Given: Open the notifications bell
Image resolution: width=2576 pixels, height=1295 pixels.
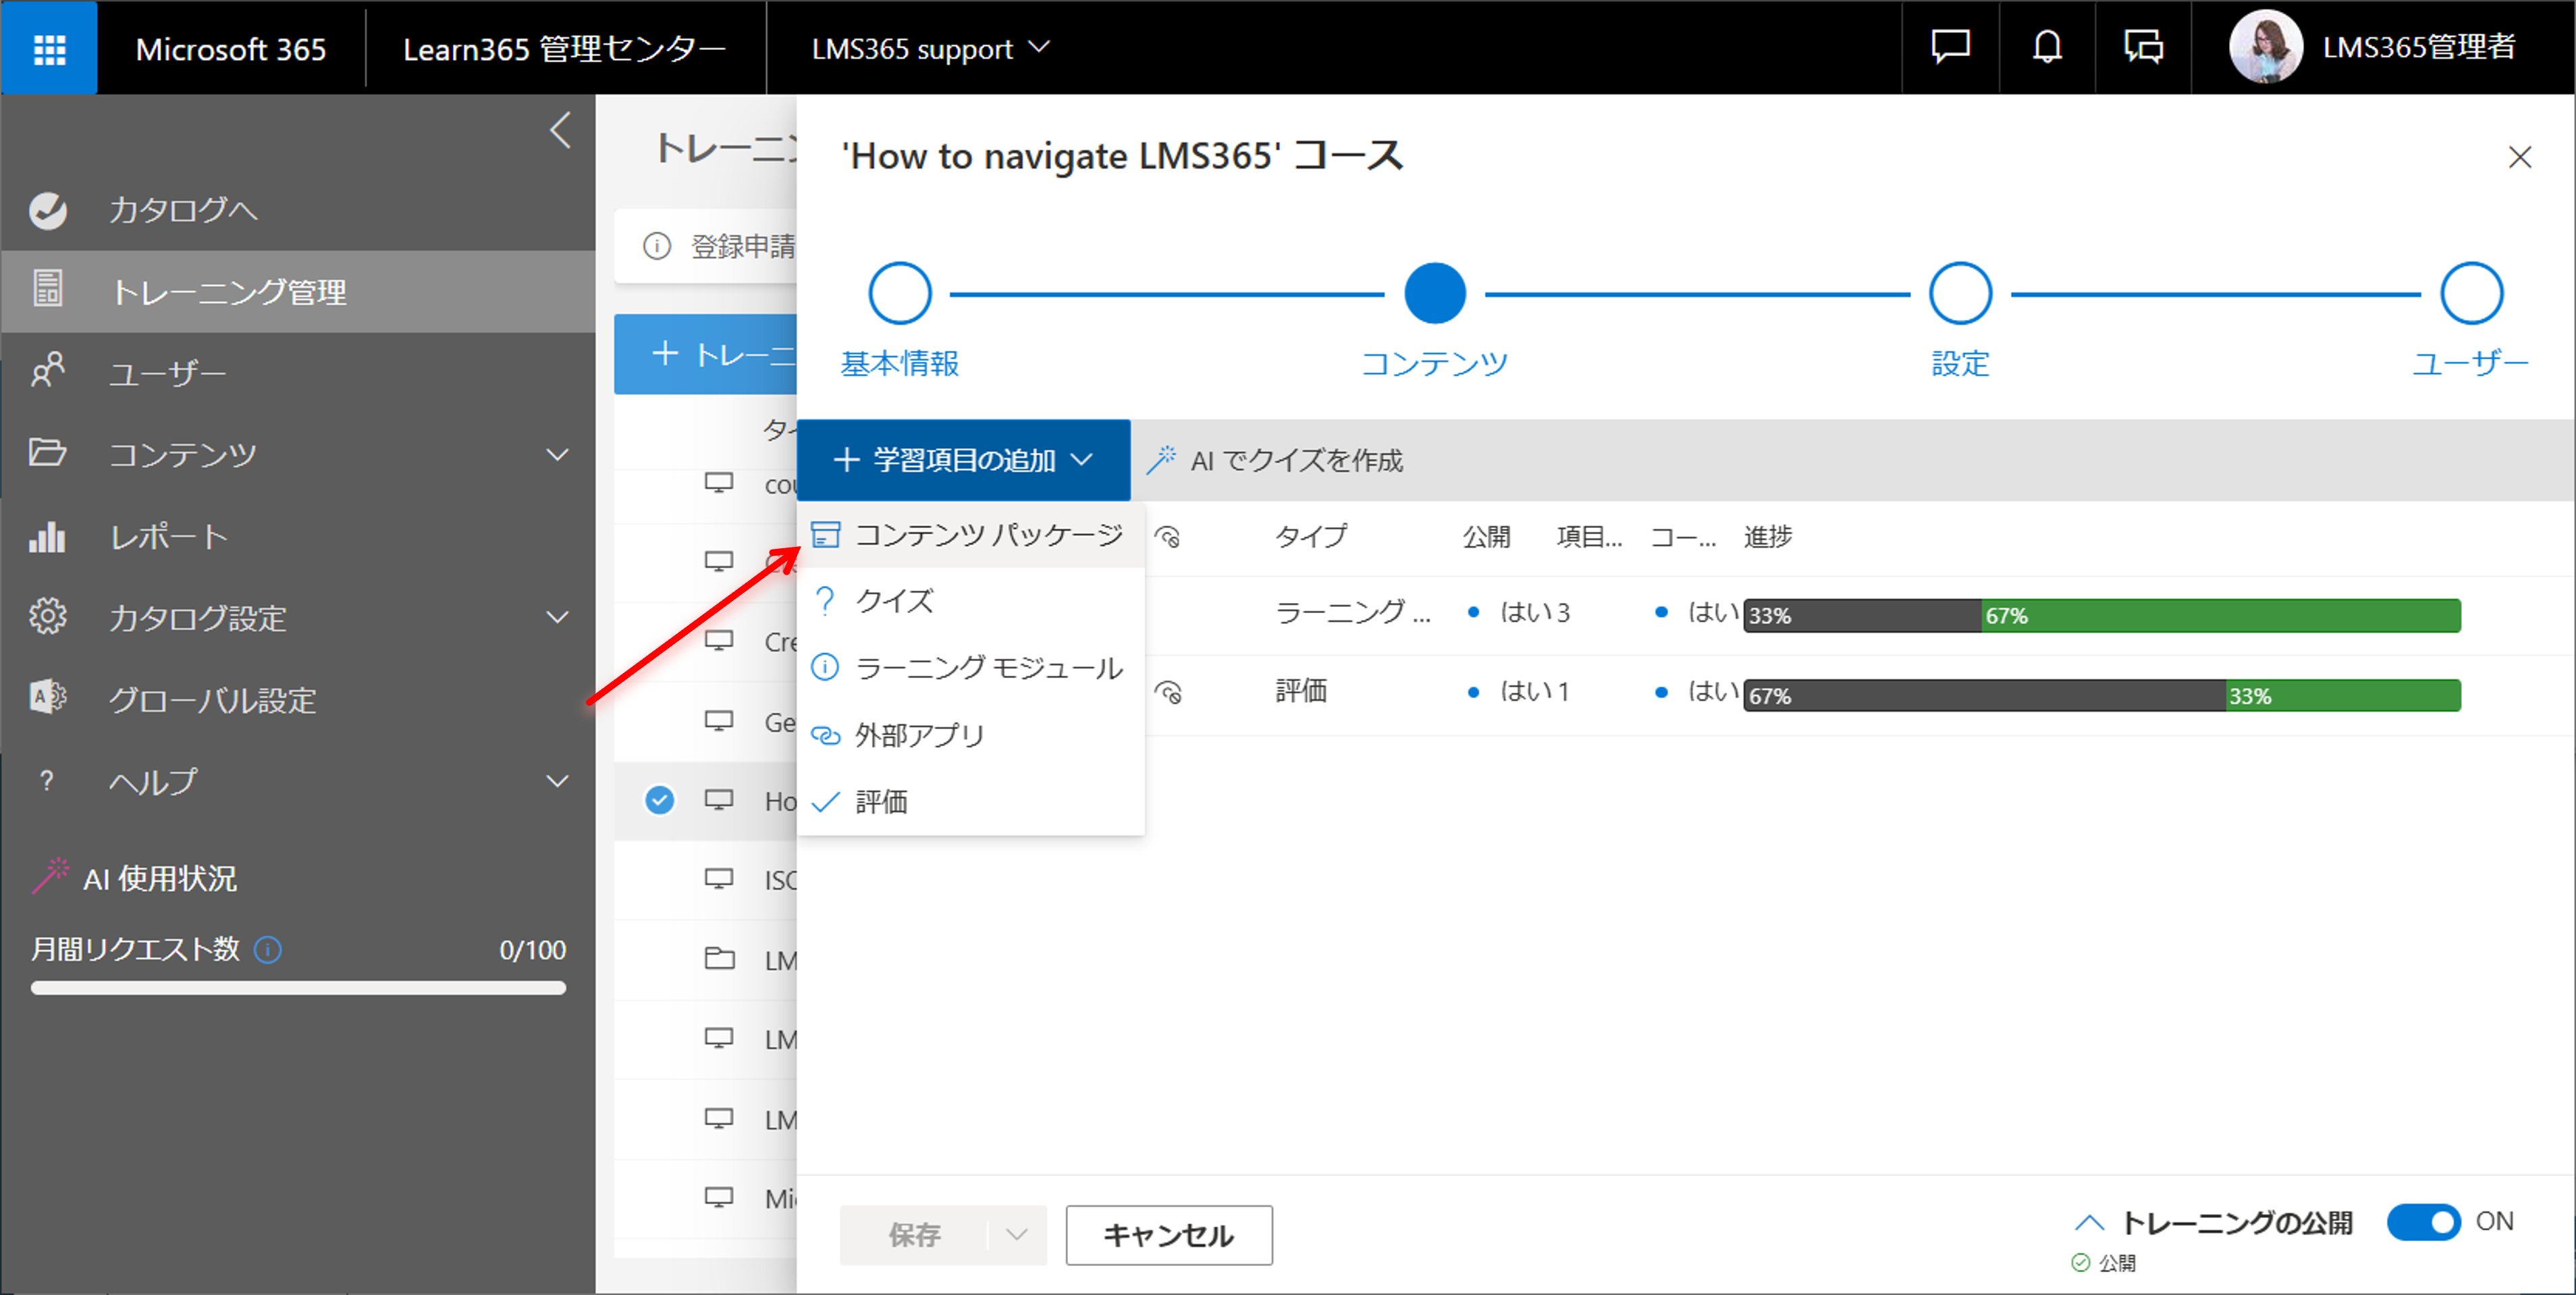Looking at the screenshot, I should (x=2047, y=47).
